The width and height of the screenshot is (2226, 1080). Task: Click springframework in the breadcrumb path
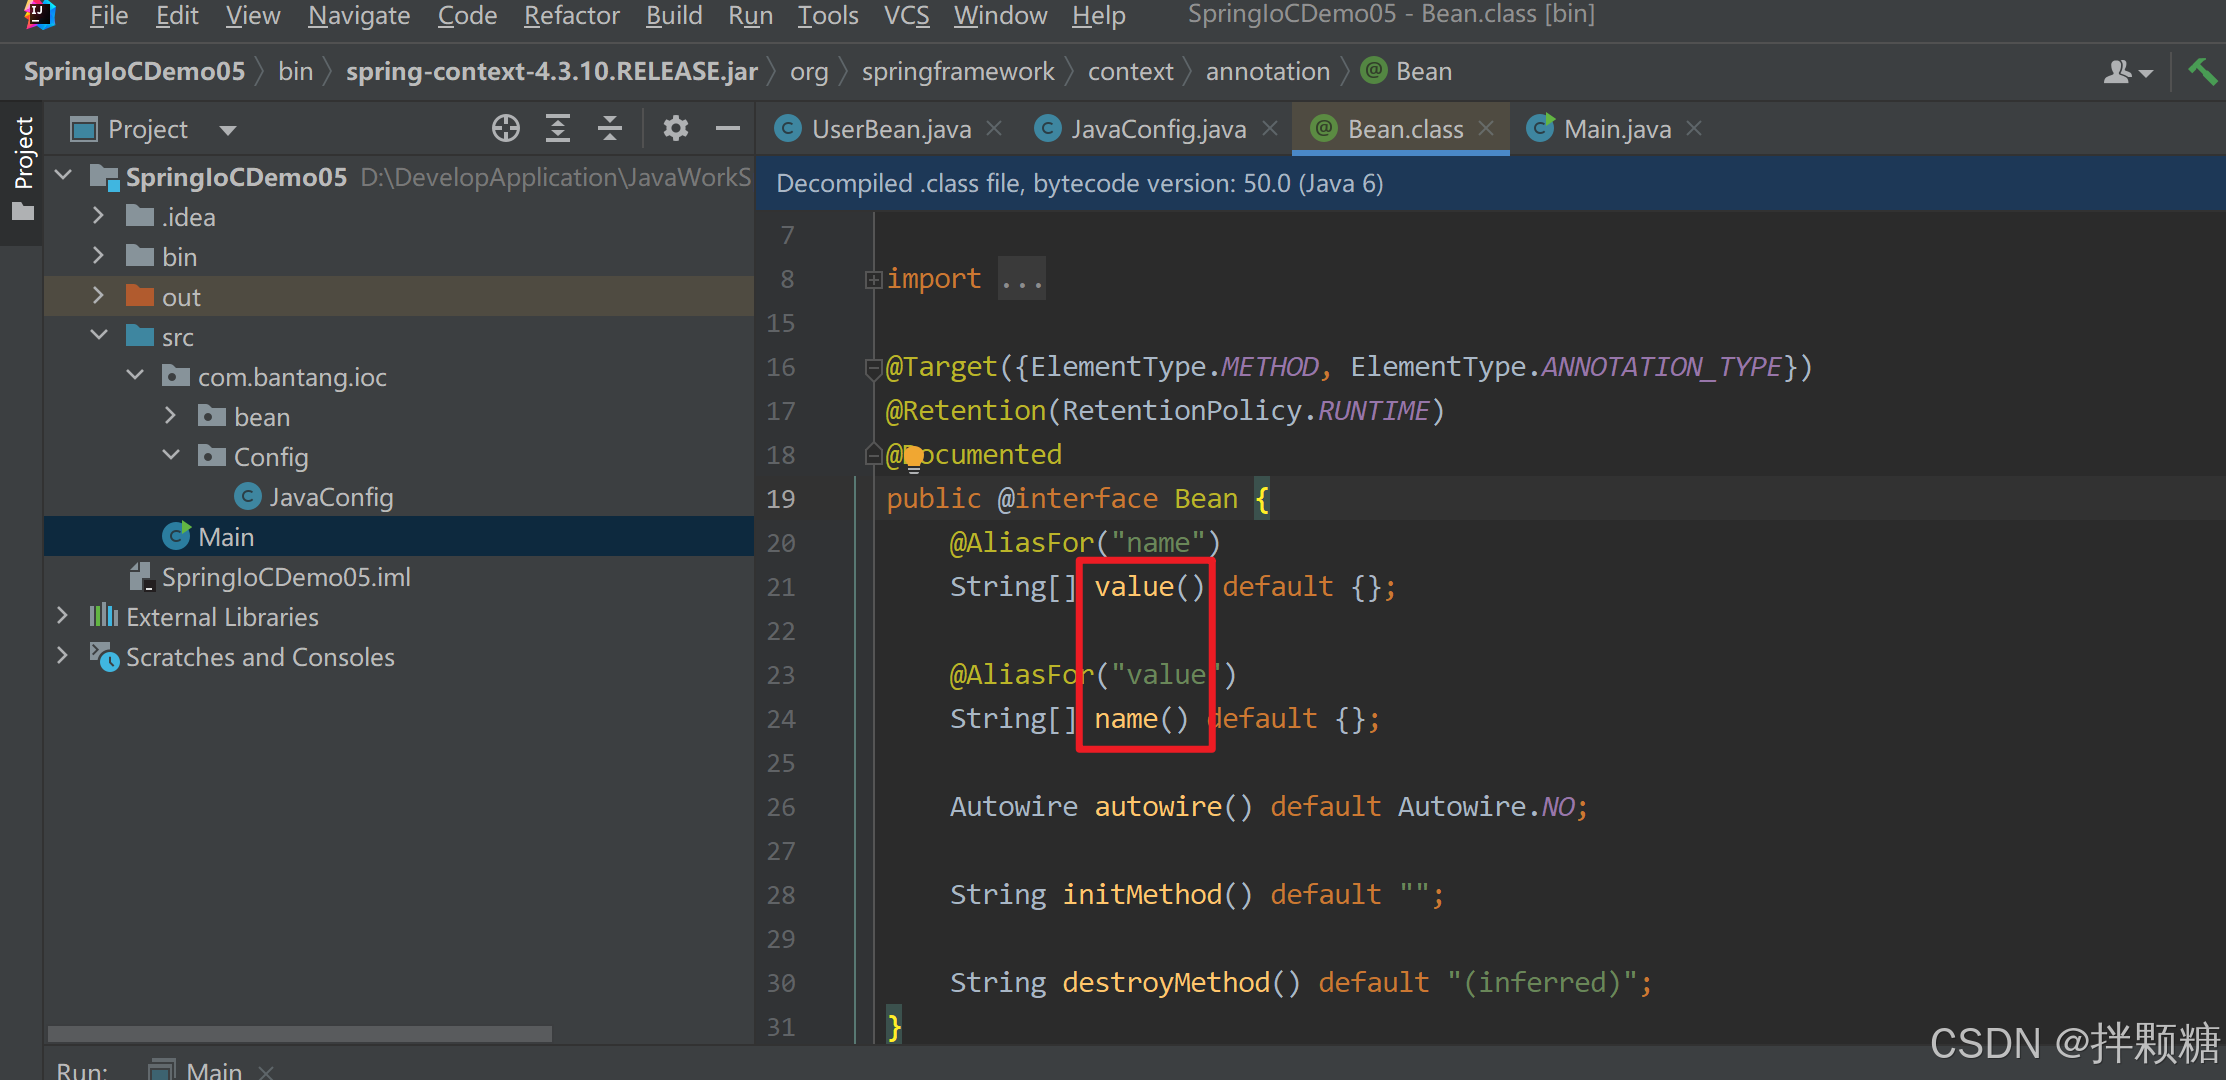tap(957, 72)
